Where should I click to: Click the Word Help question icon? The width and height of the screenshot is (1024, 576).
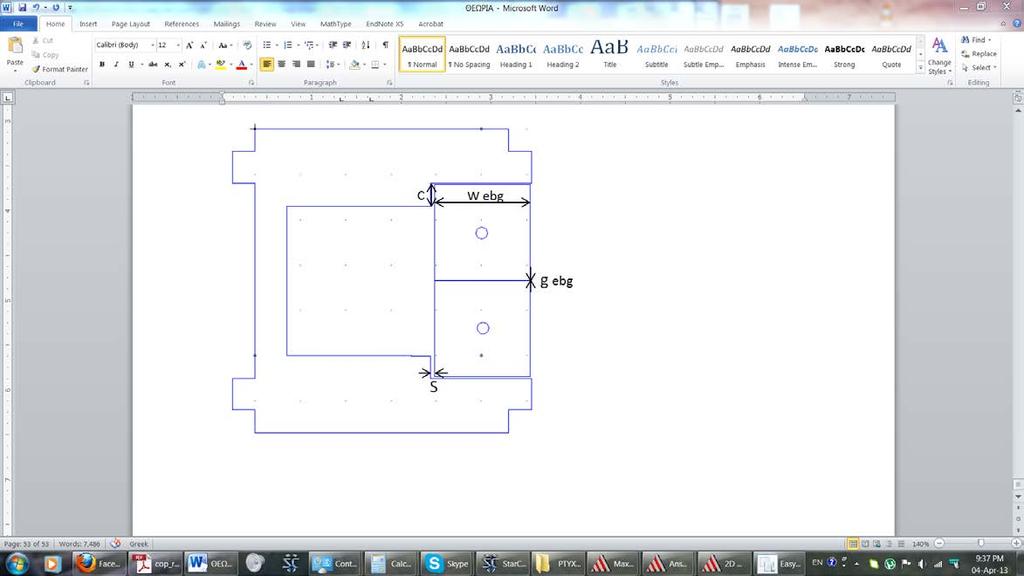click(1016, 24)
